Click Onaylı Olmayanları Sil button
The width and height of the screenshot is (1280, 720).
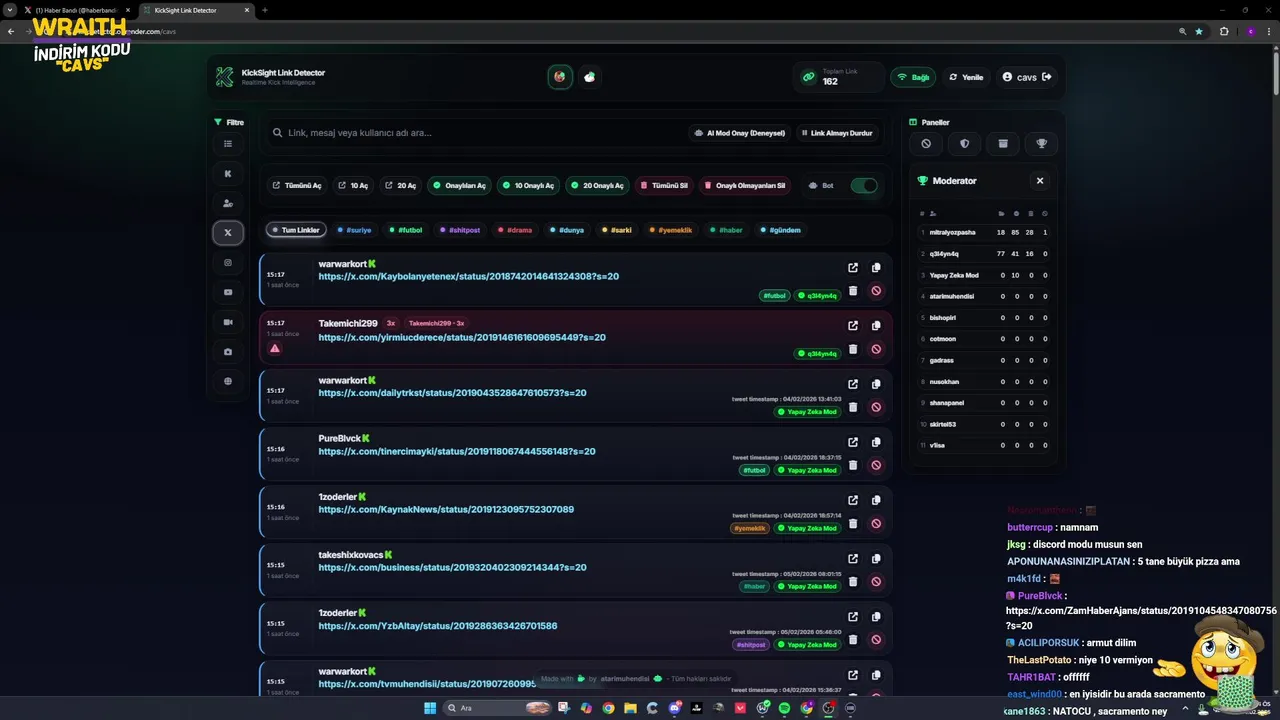744,185
